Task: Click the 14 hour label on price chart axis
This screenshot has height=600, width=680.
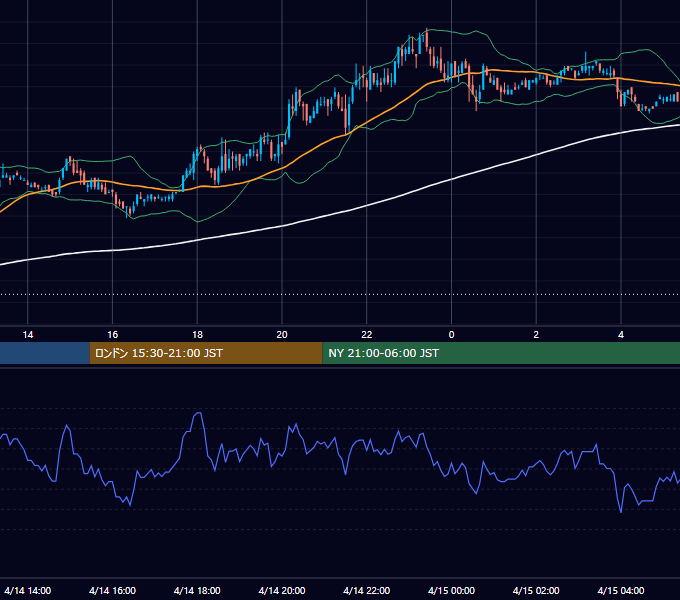Action: pos(28,335)
